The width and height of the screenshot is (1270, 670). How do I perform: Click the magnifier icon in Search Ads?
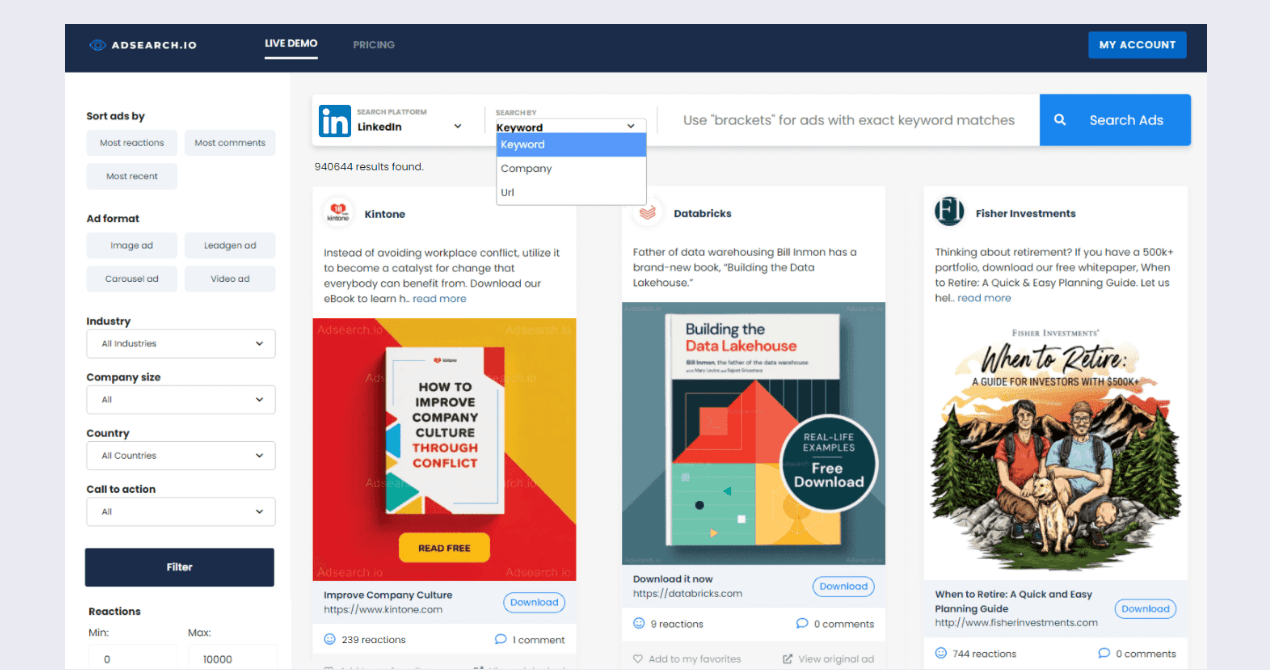[x=1060, y=120]
